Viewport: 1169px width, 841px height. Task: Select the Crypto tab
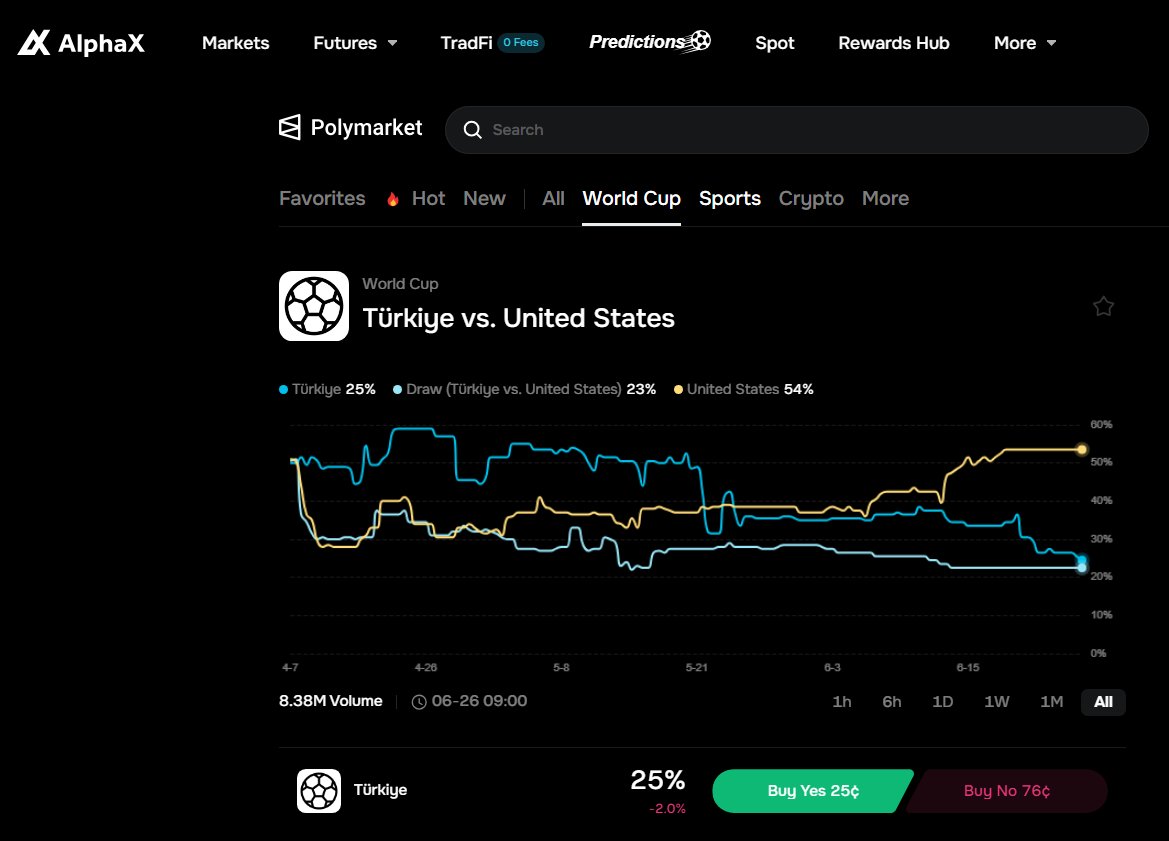tap(811, 198)
